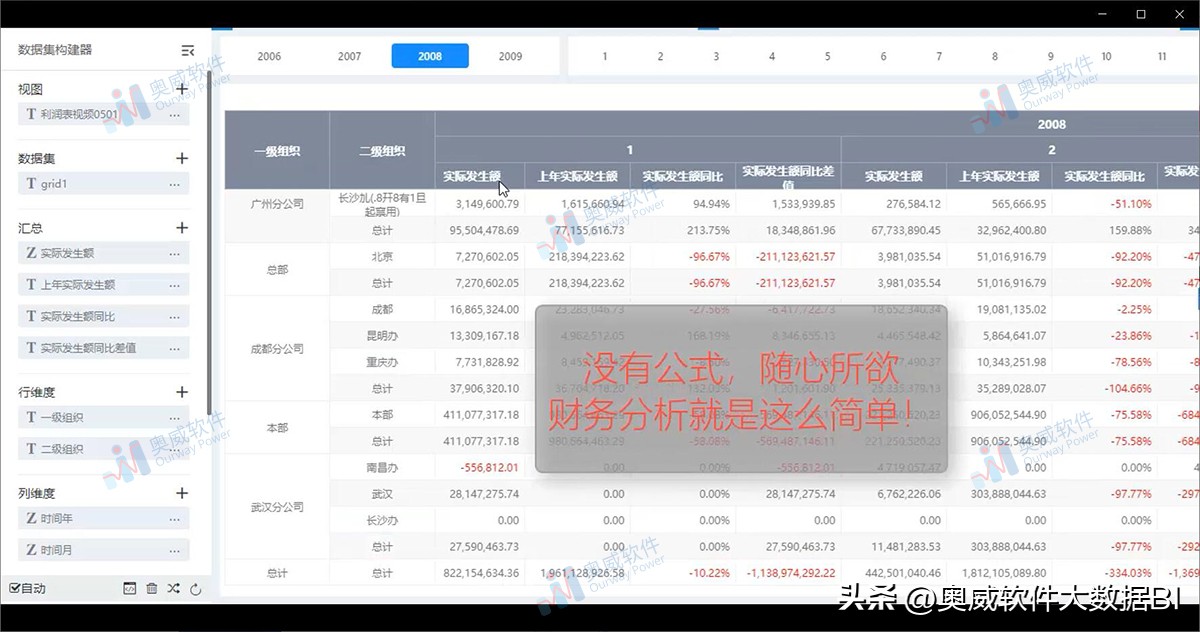Screen dimensions: 1200x632
Task: Add a summary field via 汇总 plus button
Action: tap(181, 227)
